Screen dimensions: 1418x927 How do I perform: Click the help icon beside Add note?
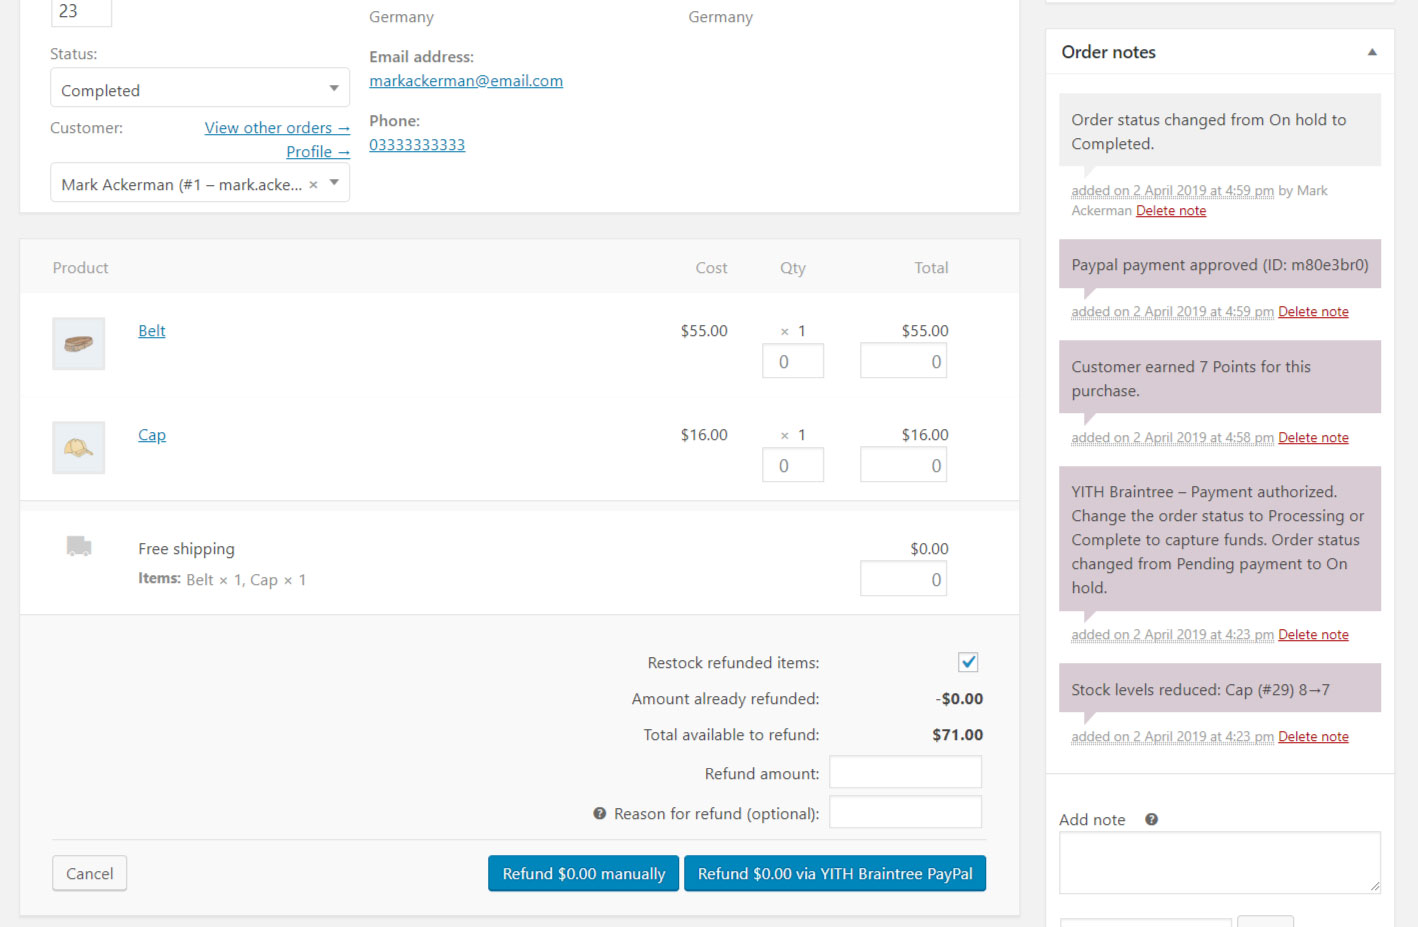click(x=1151, y=820)
